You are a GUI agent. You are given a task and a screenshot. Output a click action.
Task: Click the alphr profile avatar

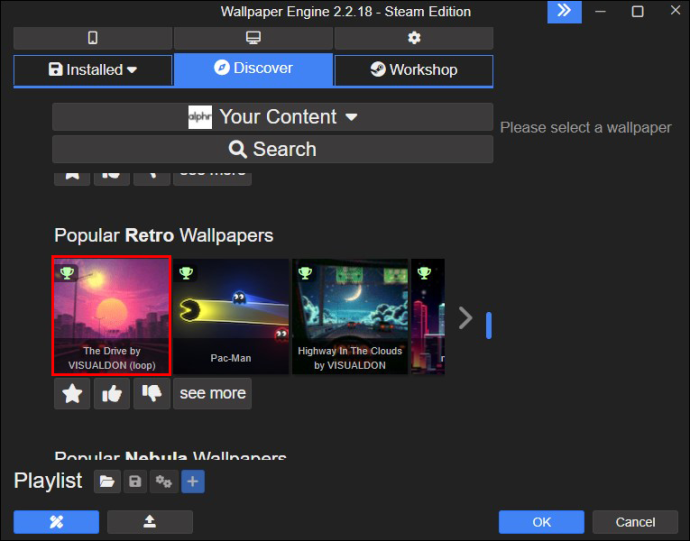coord(200,117)
